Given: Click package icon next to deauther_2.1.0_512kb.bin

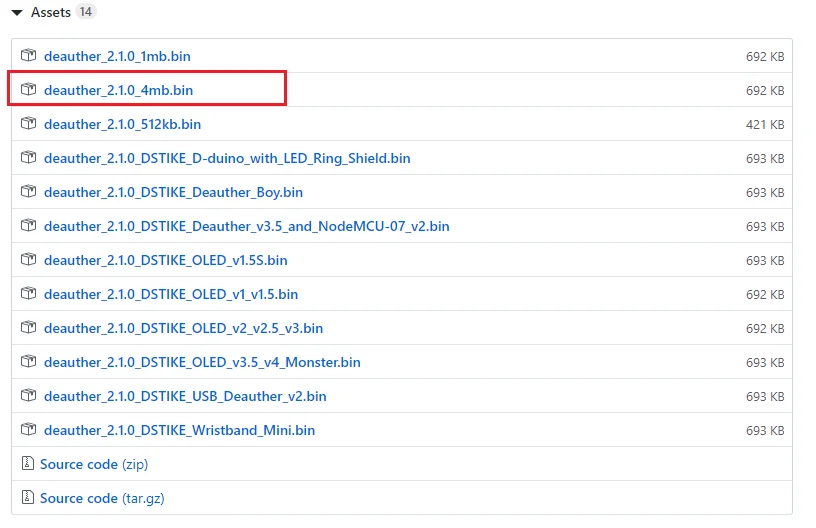Looking at the screenshot, I should pyautogui.click(x=29, y=123).
